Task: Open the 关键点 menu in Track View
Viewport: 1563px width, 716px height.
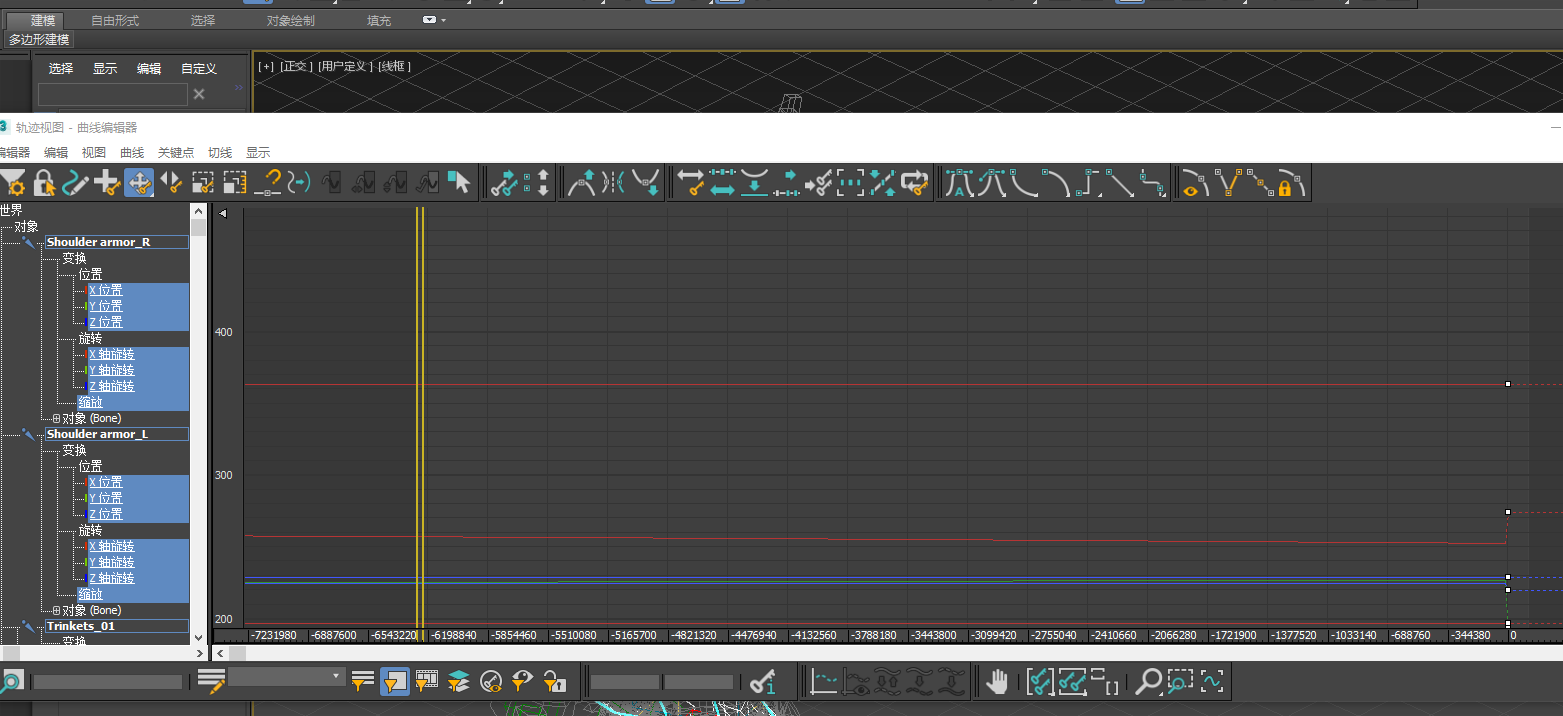Action: coord(176,153)
